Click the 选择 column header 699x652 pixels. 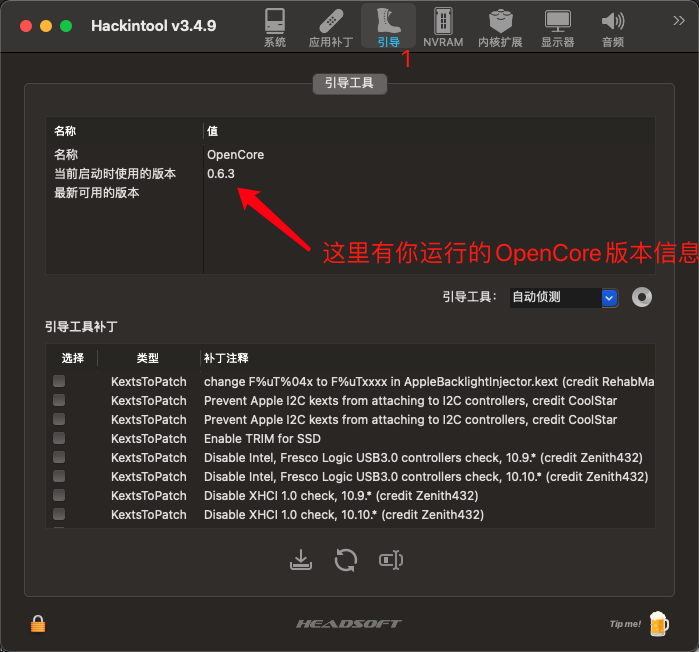[73, 358]
